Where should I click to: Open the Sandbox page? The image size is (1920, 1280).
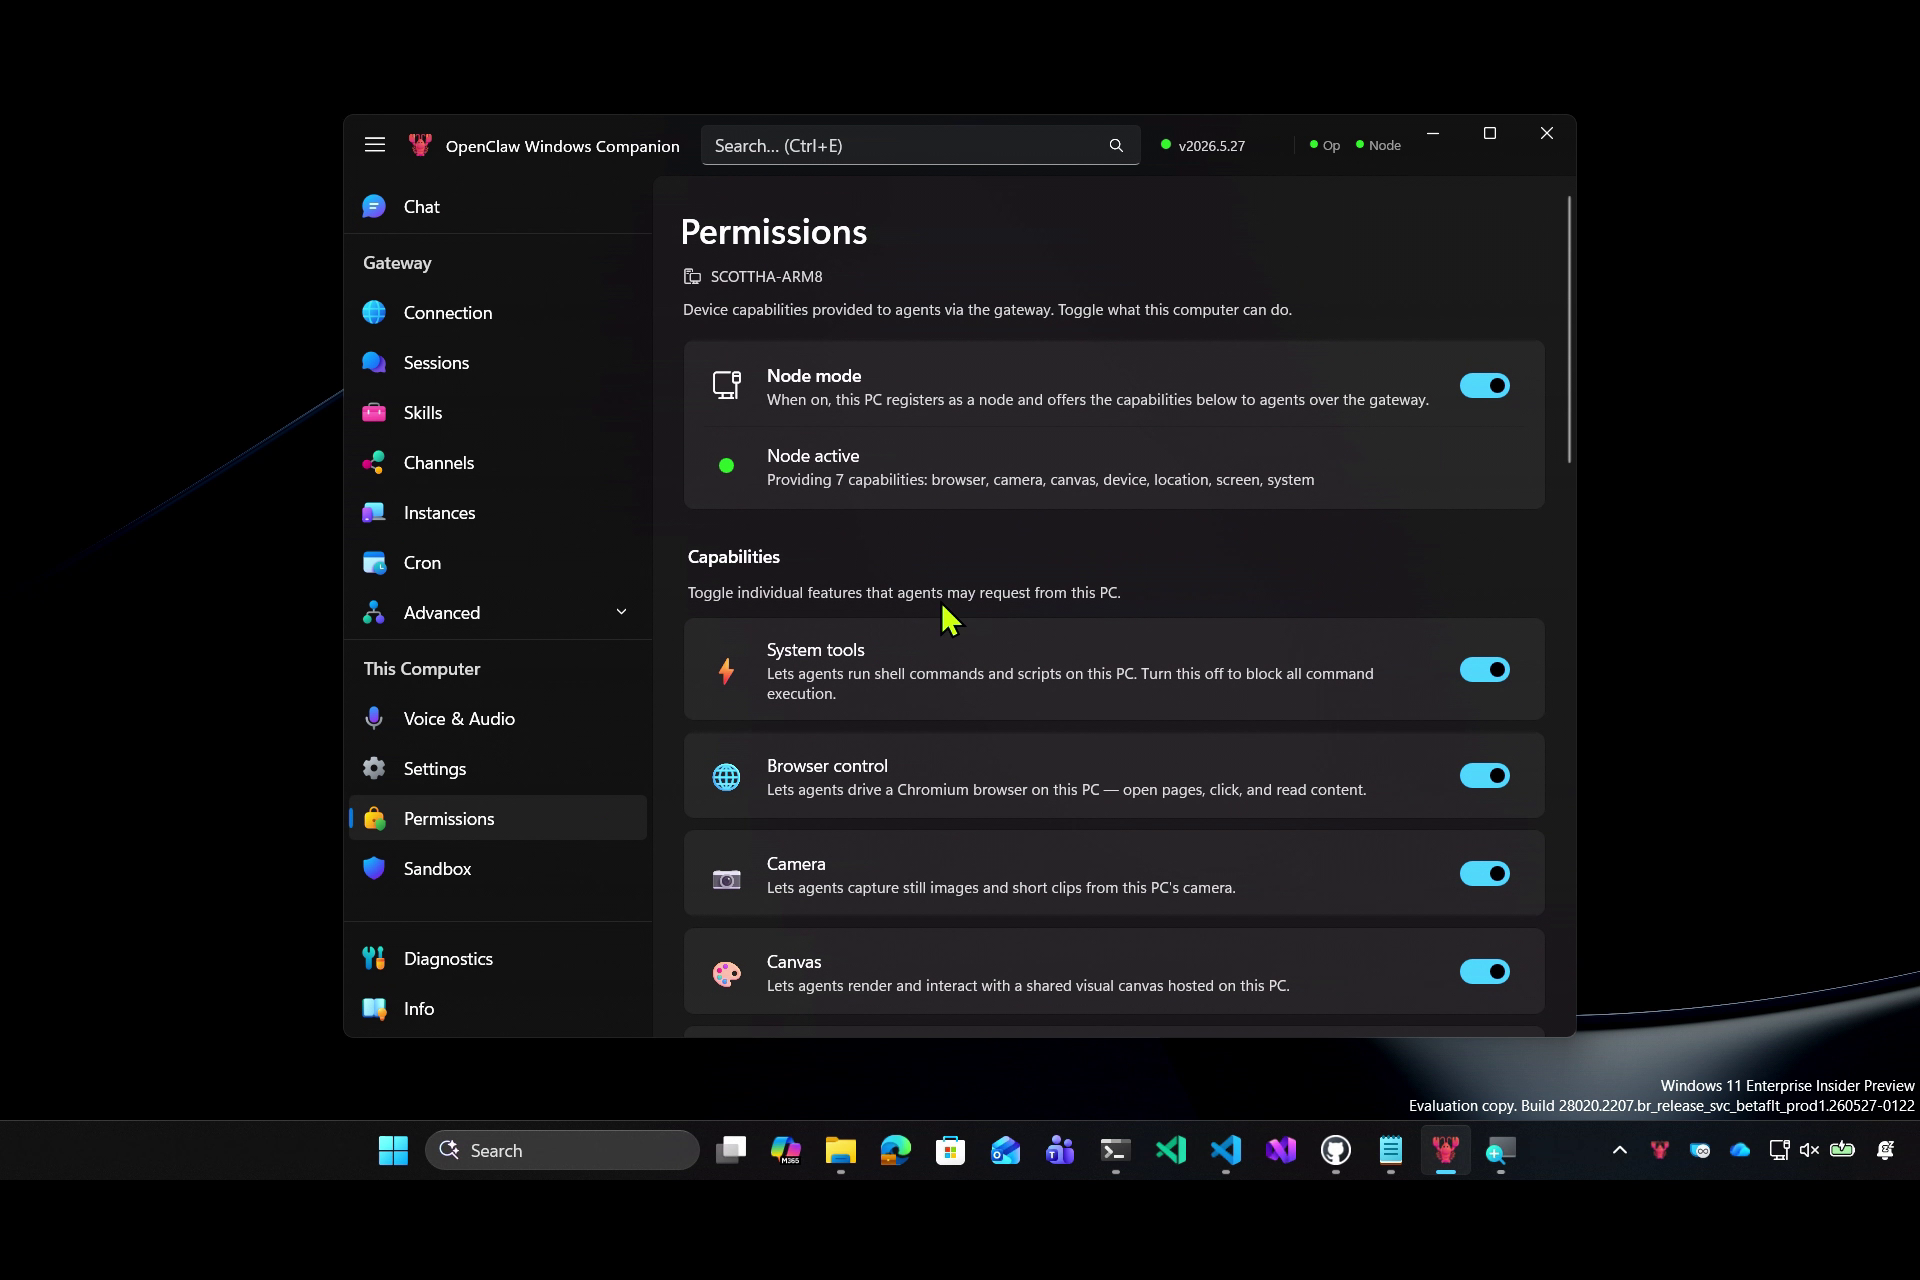click(498, 868)
